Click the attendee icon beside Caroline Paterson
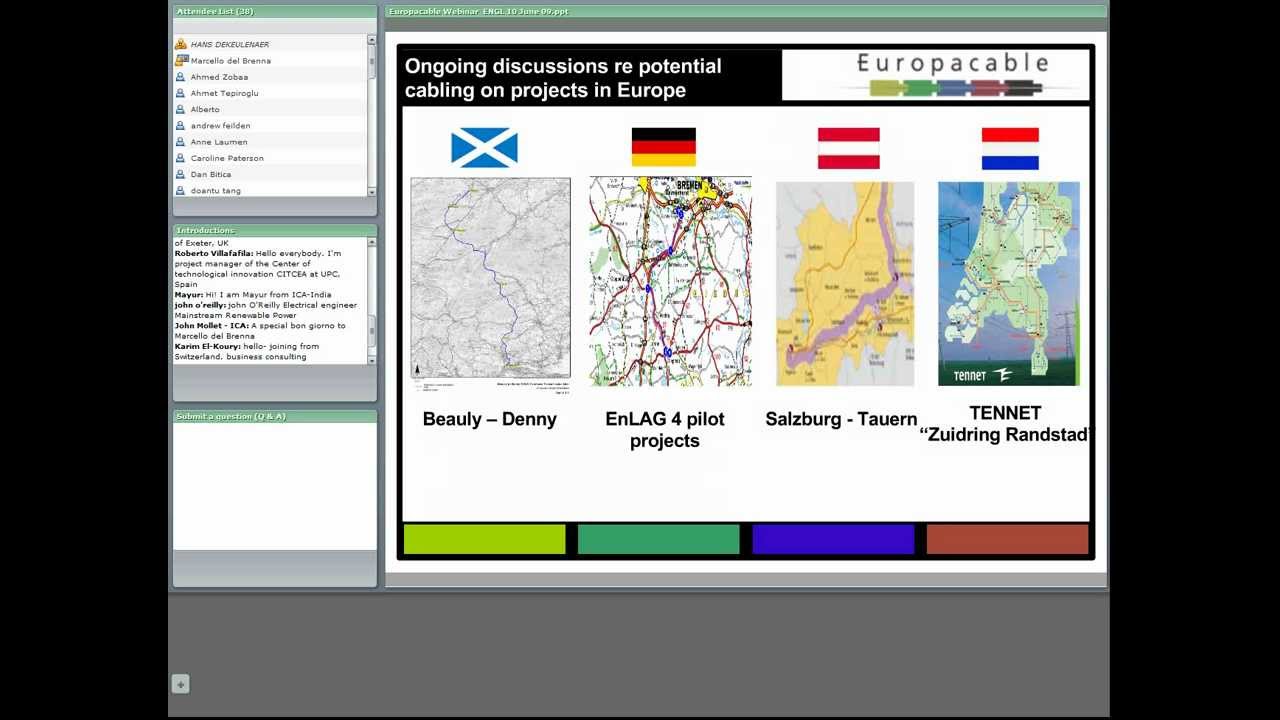 (x=181, y=158)
